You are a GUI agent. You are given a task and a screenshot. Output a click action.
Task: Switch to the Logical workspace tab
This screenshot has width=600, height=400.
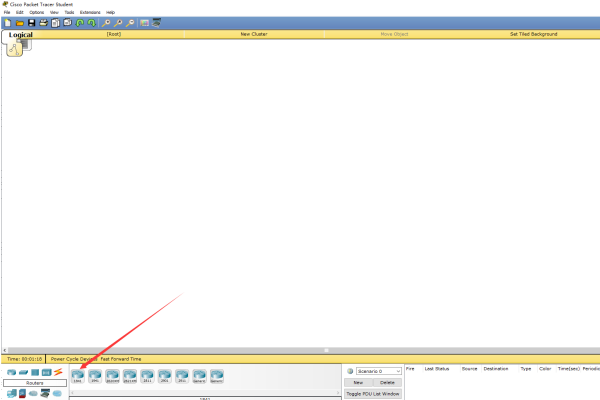click(x=21, y=35)
